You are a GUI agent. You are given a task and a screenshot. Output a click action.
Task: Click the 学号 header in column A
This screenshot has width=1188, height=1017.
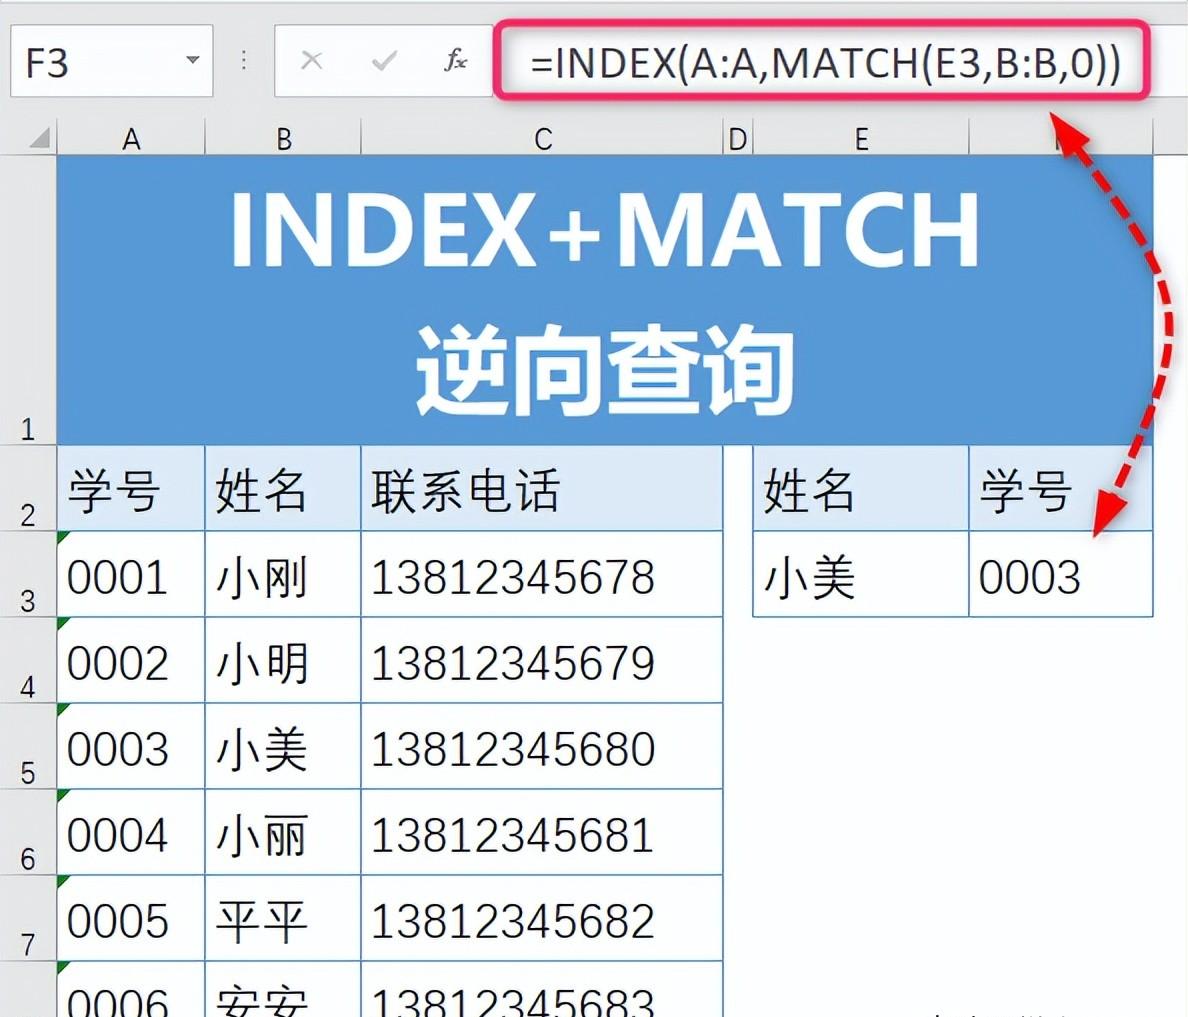point(131,489)
